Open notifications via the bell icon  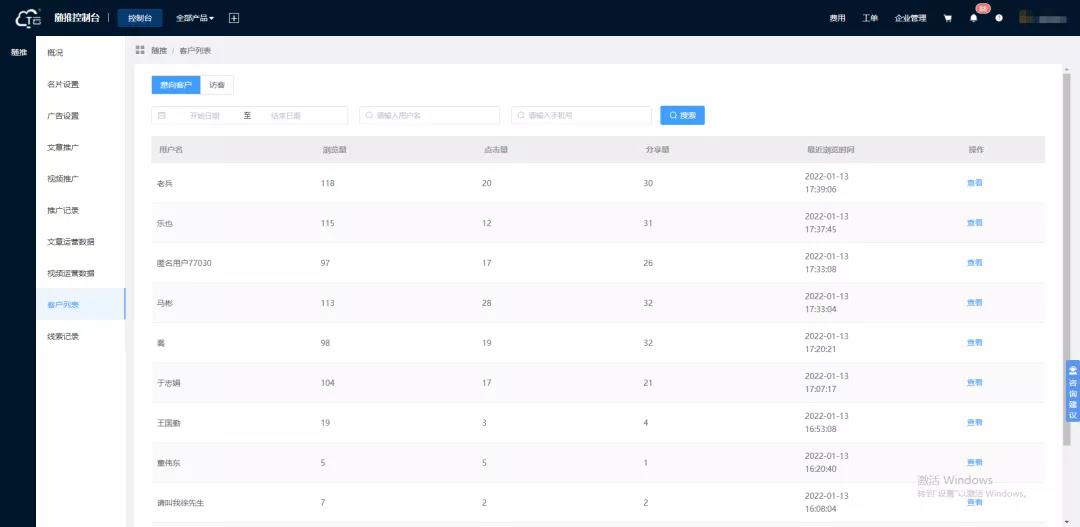tap(974, 18)
